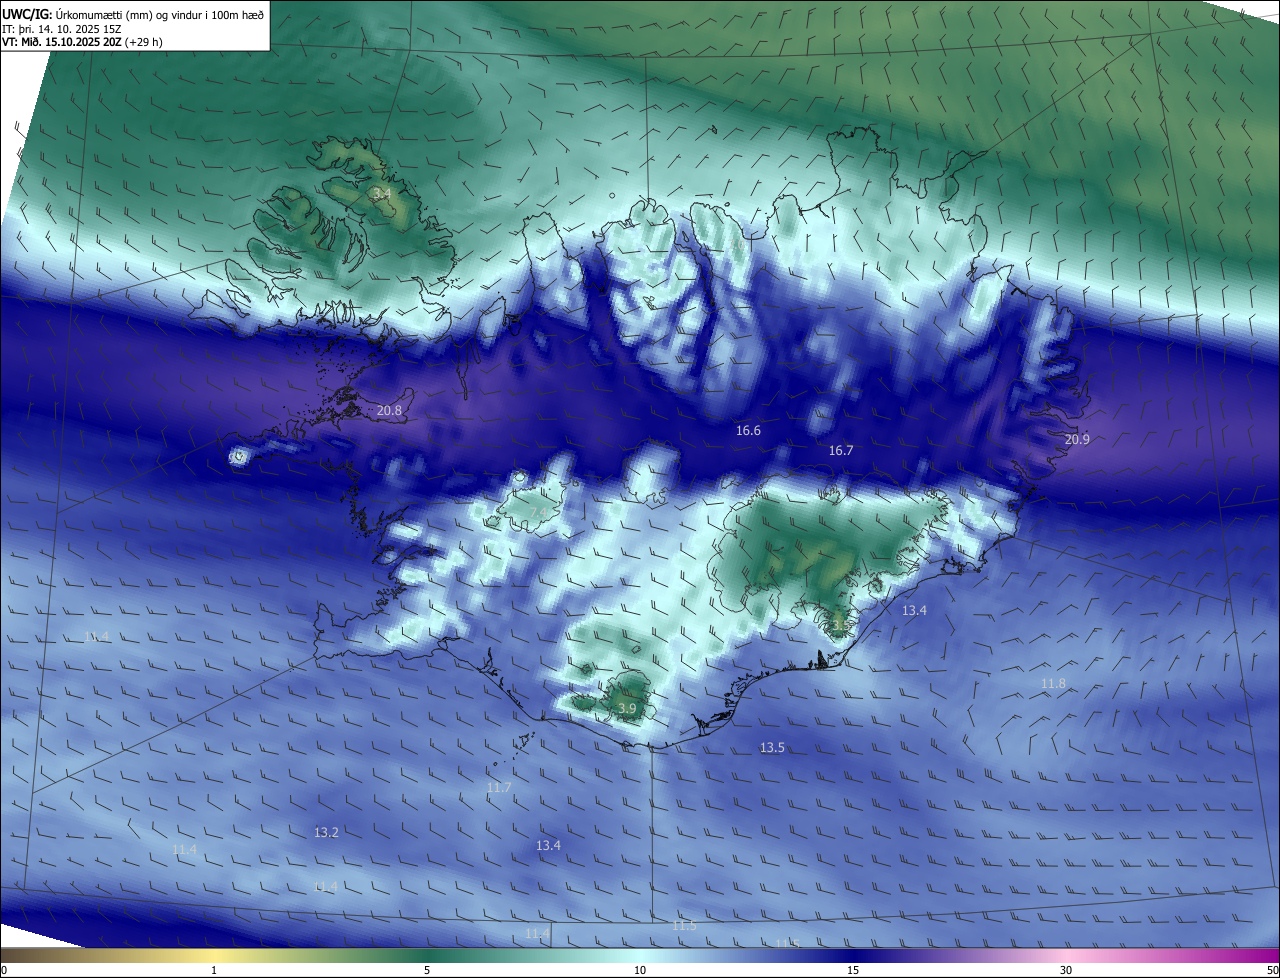
Task: Click the 15 tick on the color scale
Action: [853, 970]
